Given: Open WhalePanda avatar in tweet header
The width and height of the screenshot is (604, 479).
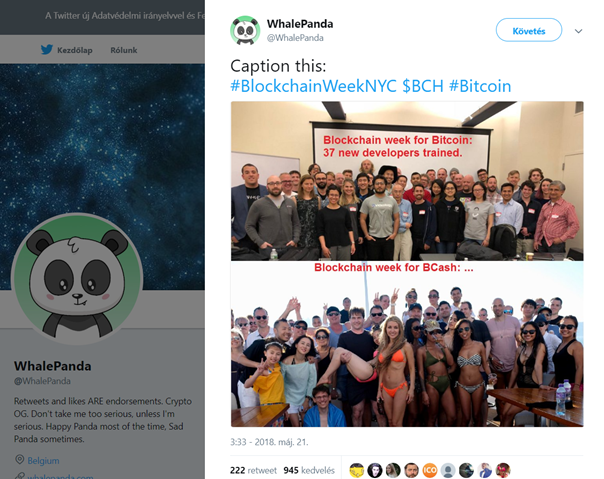Looking at the screenshot, I should click(x=245, y=30).
